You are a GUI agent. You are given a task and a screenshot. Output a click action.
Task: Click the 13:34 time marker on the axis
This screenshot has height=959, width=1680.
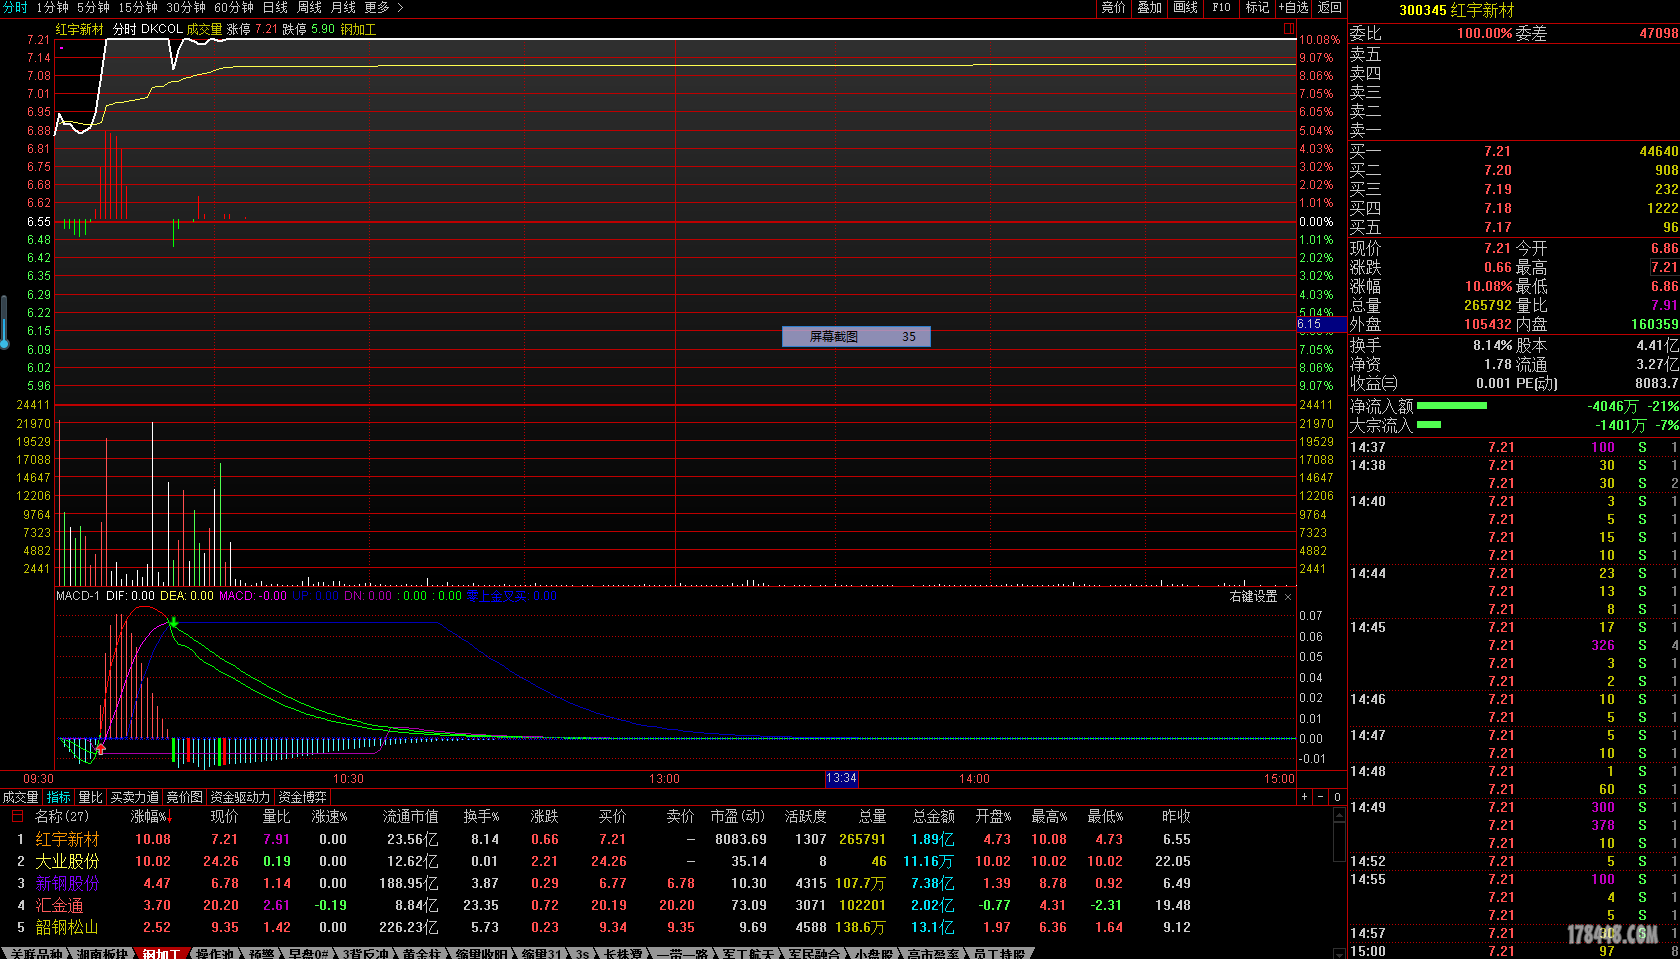pyautogui.click(x=841, y=779)
